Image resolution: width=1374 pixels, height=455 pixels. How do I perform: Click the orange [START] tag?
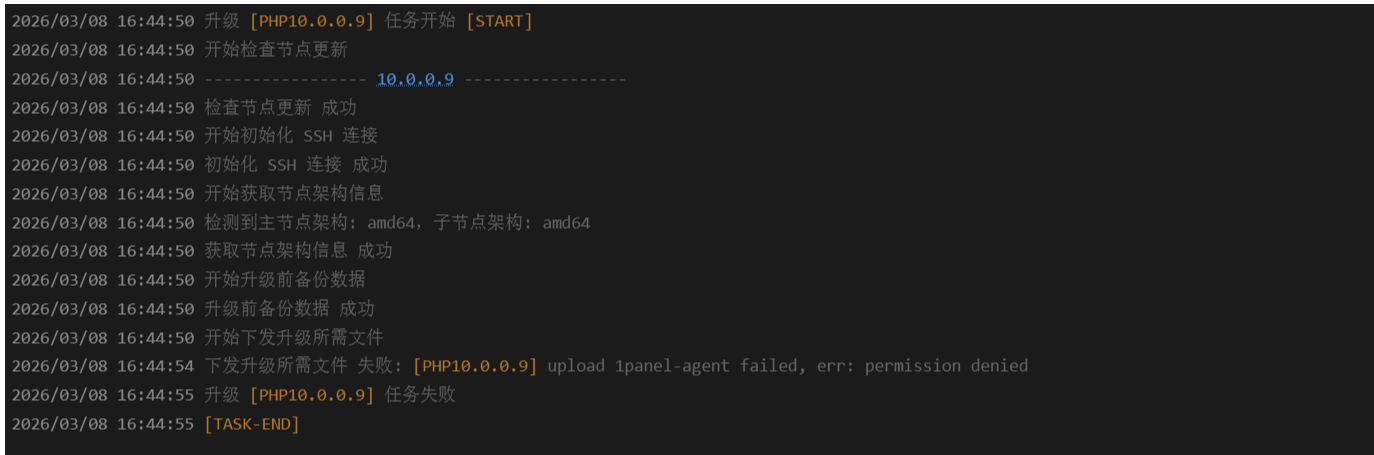point(499,21)
